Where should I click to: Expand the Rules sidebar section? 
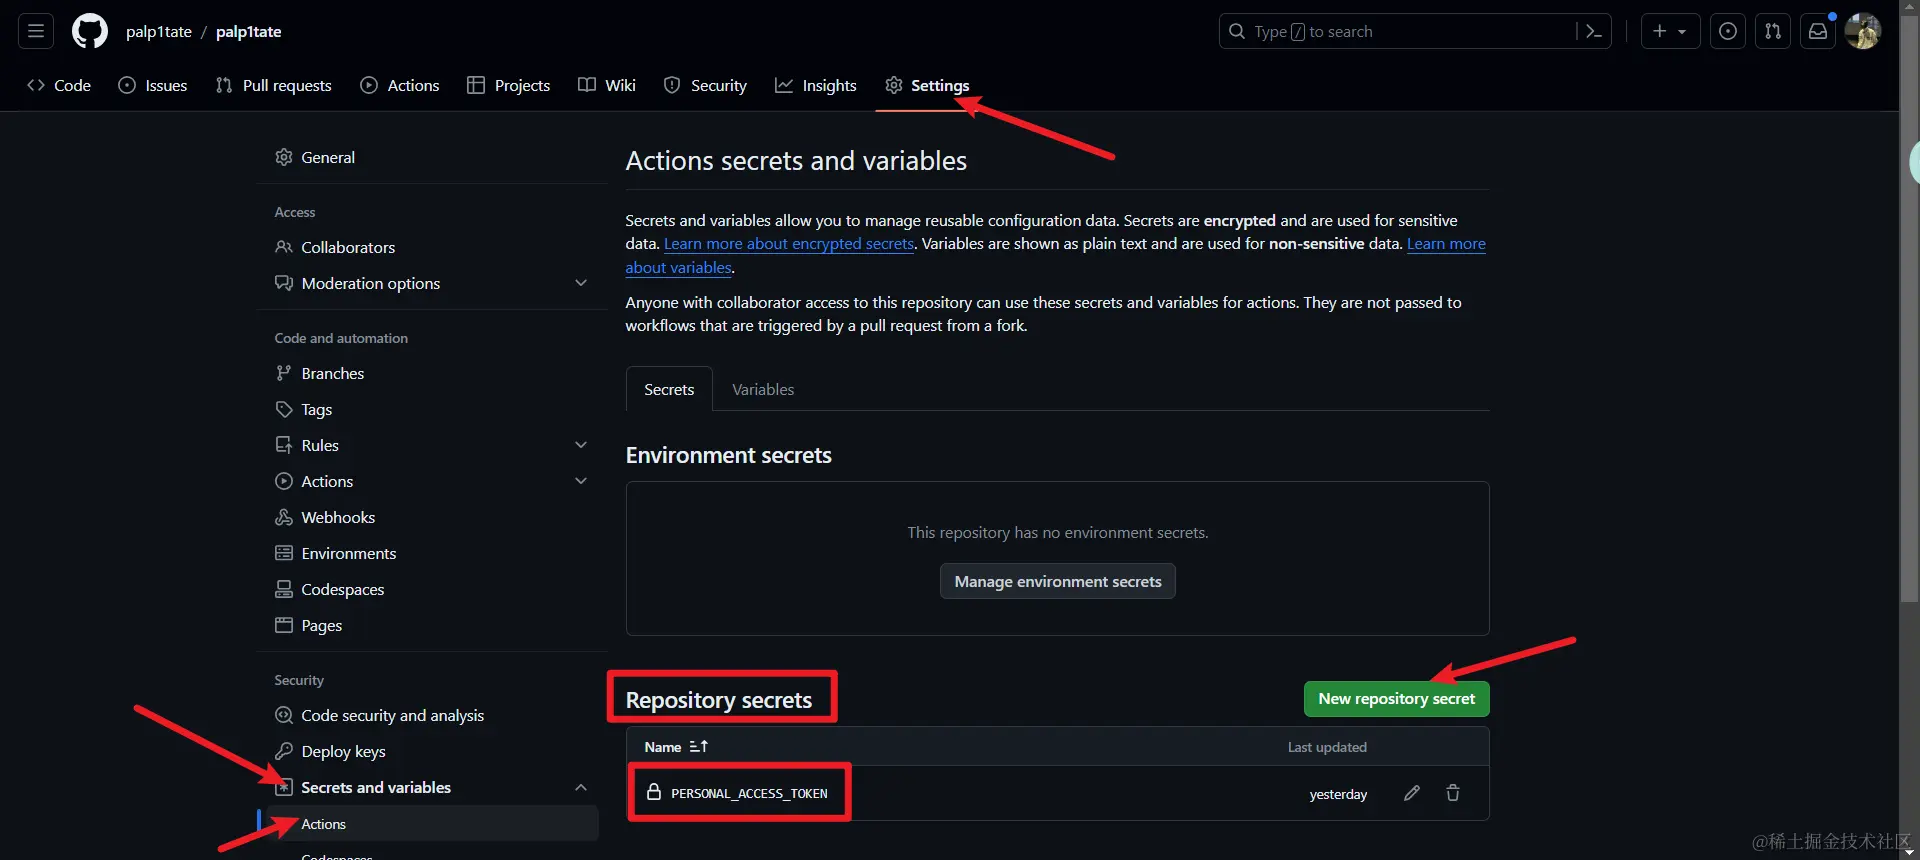tap(581, 445)
